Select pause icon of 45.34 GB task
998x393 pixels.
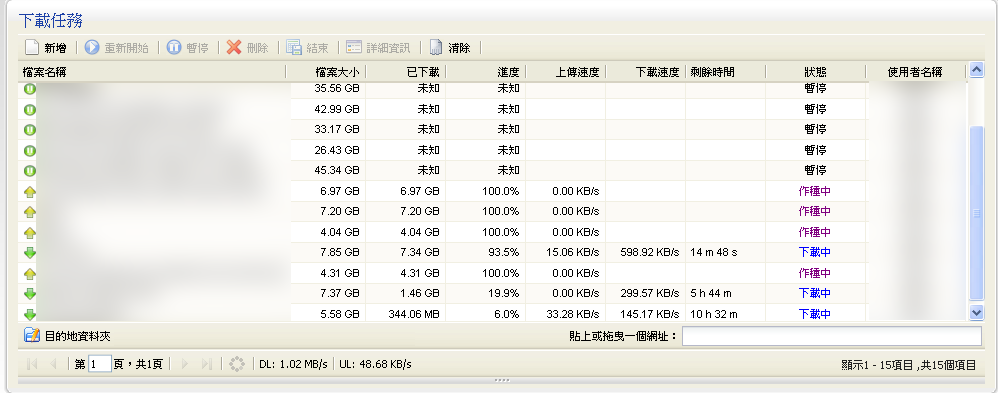pyautogui.click(x=29, y=171)
